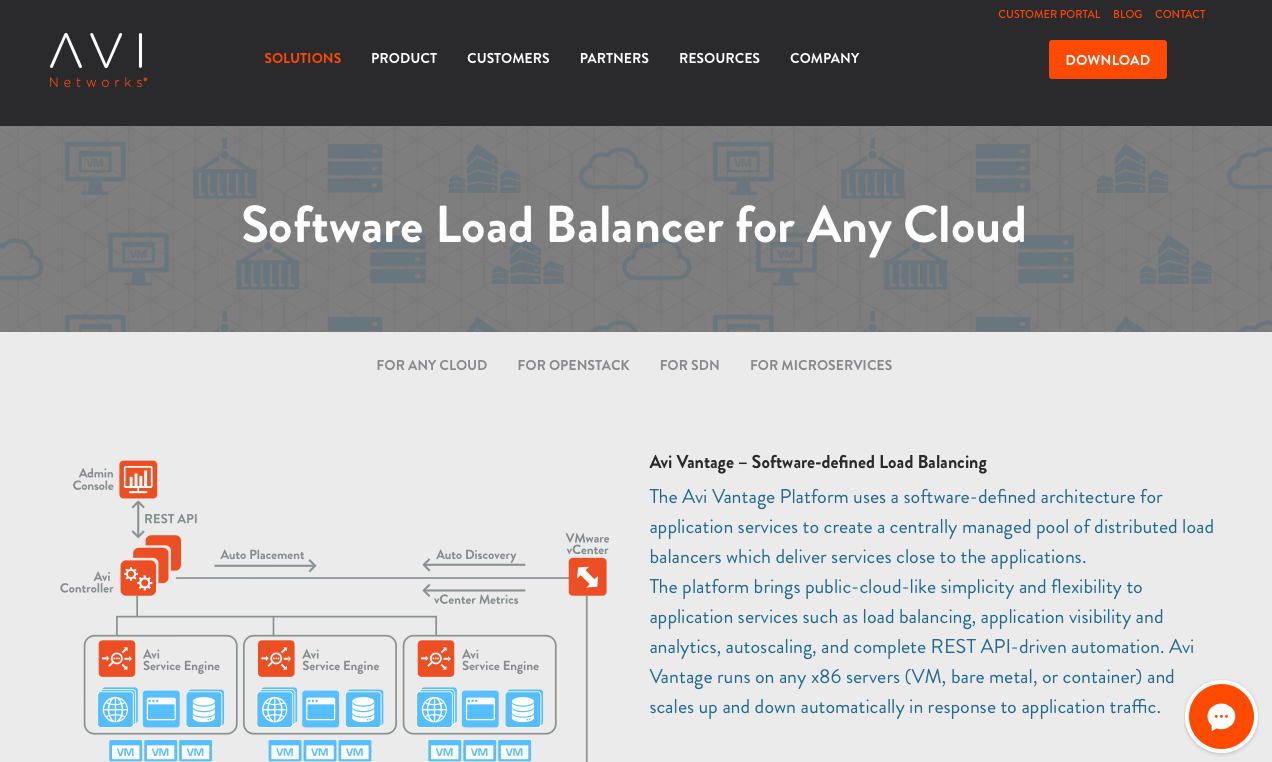Click globe icon in third Service Engine box
The width and height of the screenshot is (1272, 762).
point(435,708)
